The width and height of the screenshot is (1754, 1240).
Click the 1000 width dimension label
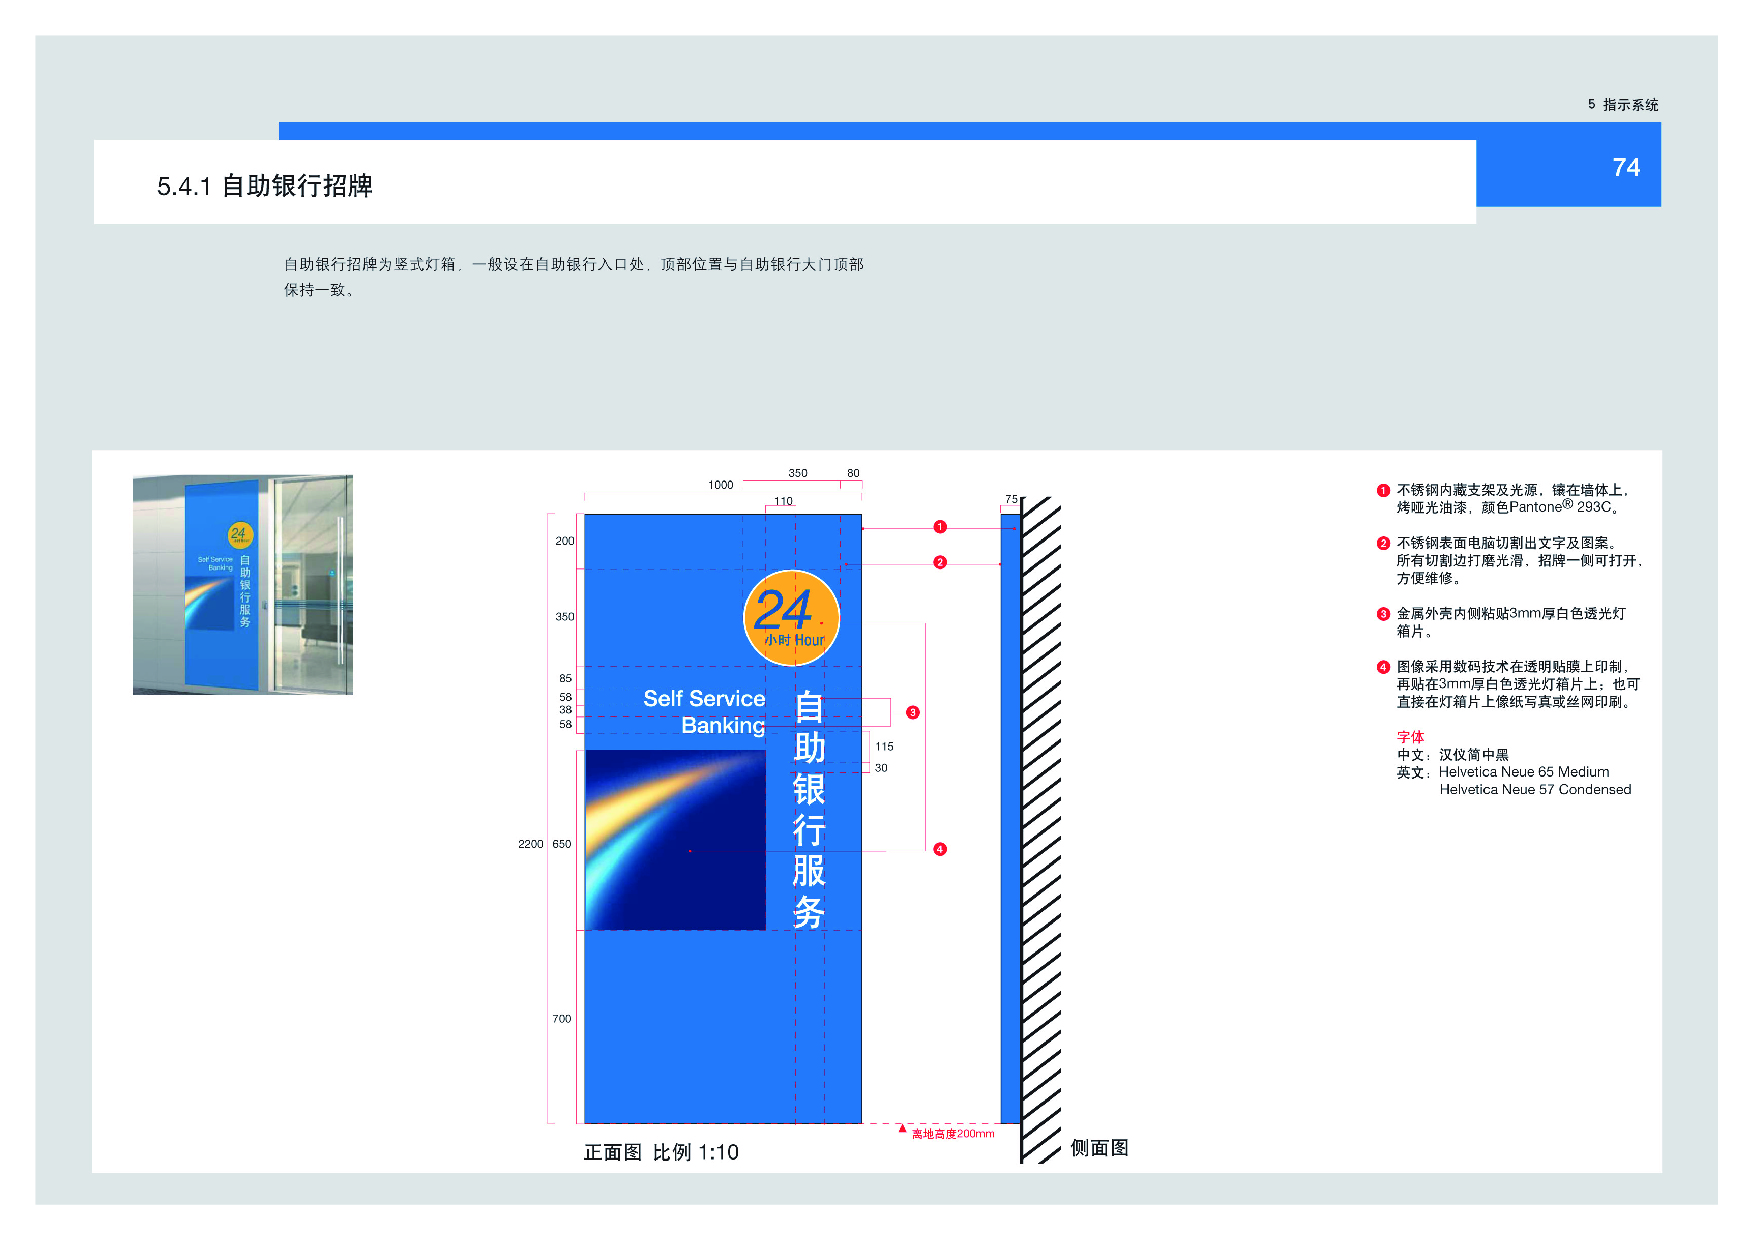pyautogui.click(x=720, y=485)
